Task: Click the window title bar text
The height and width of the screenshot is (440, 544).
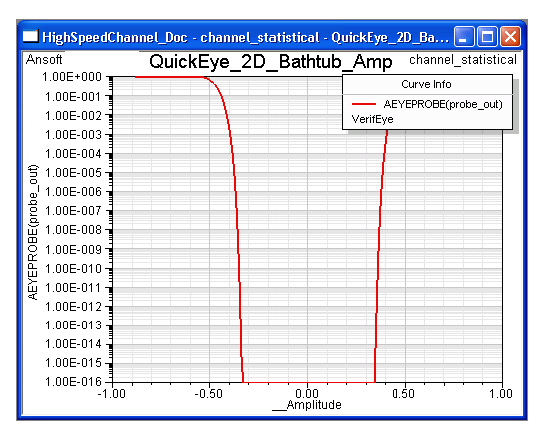Action: [x=246, y=37]
